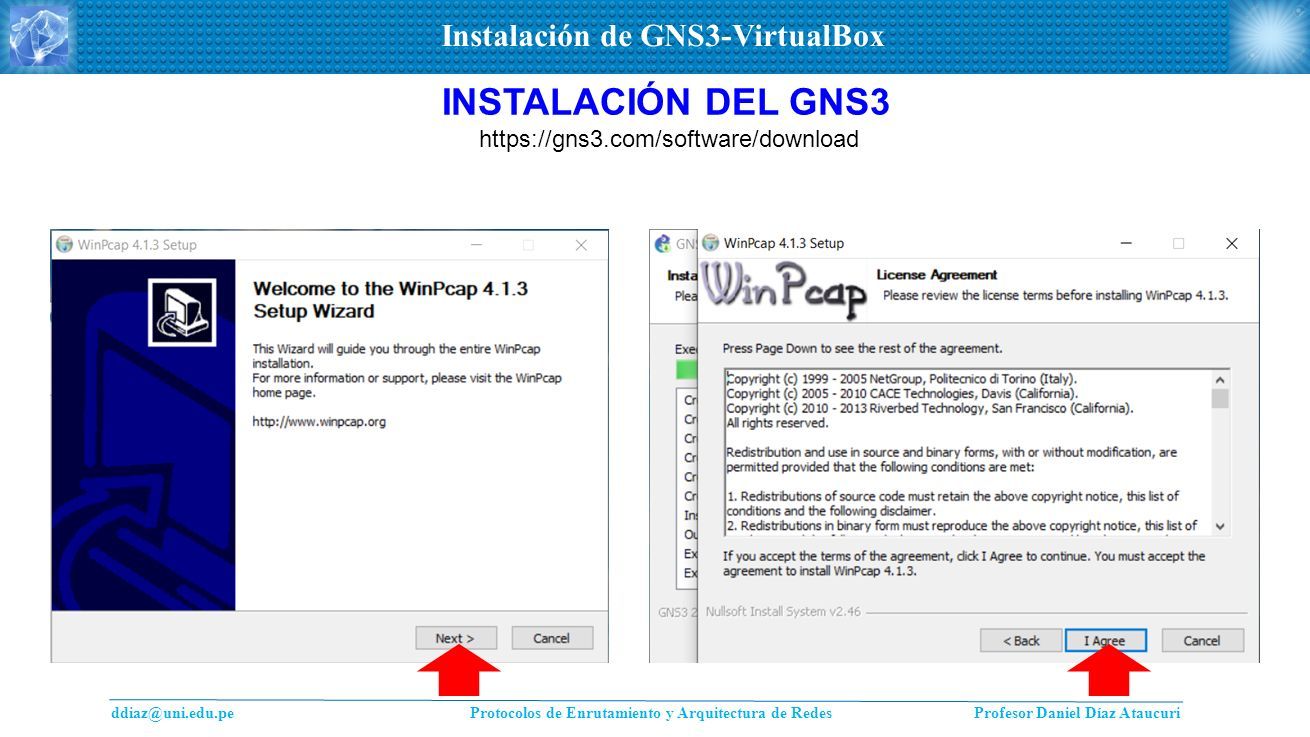
Task: Click the title bar icon of the License Agreement window
Action: click(711, 243)
